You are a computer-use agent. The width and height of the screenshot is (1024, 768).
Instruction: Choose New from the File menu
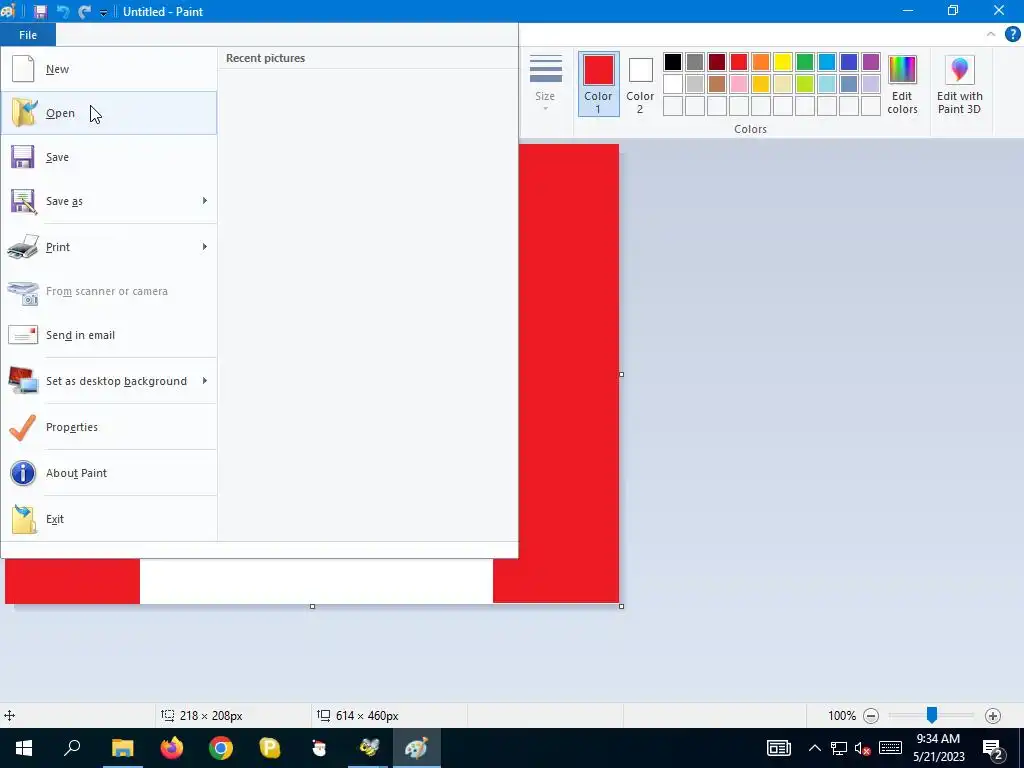[x=109, y=69]
